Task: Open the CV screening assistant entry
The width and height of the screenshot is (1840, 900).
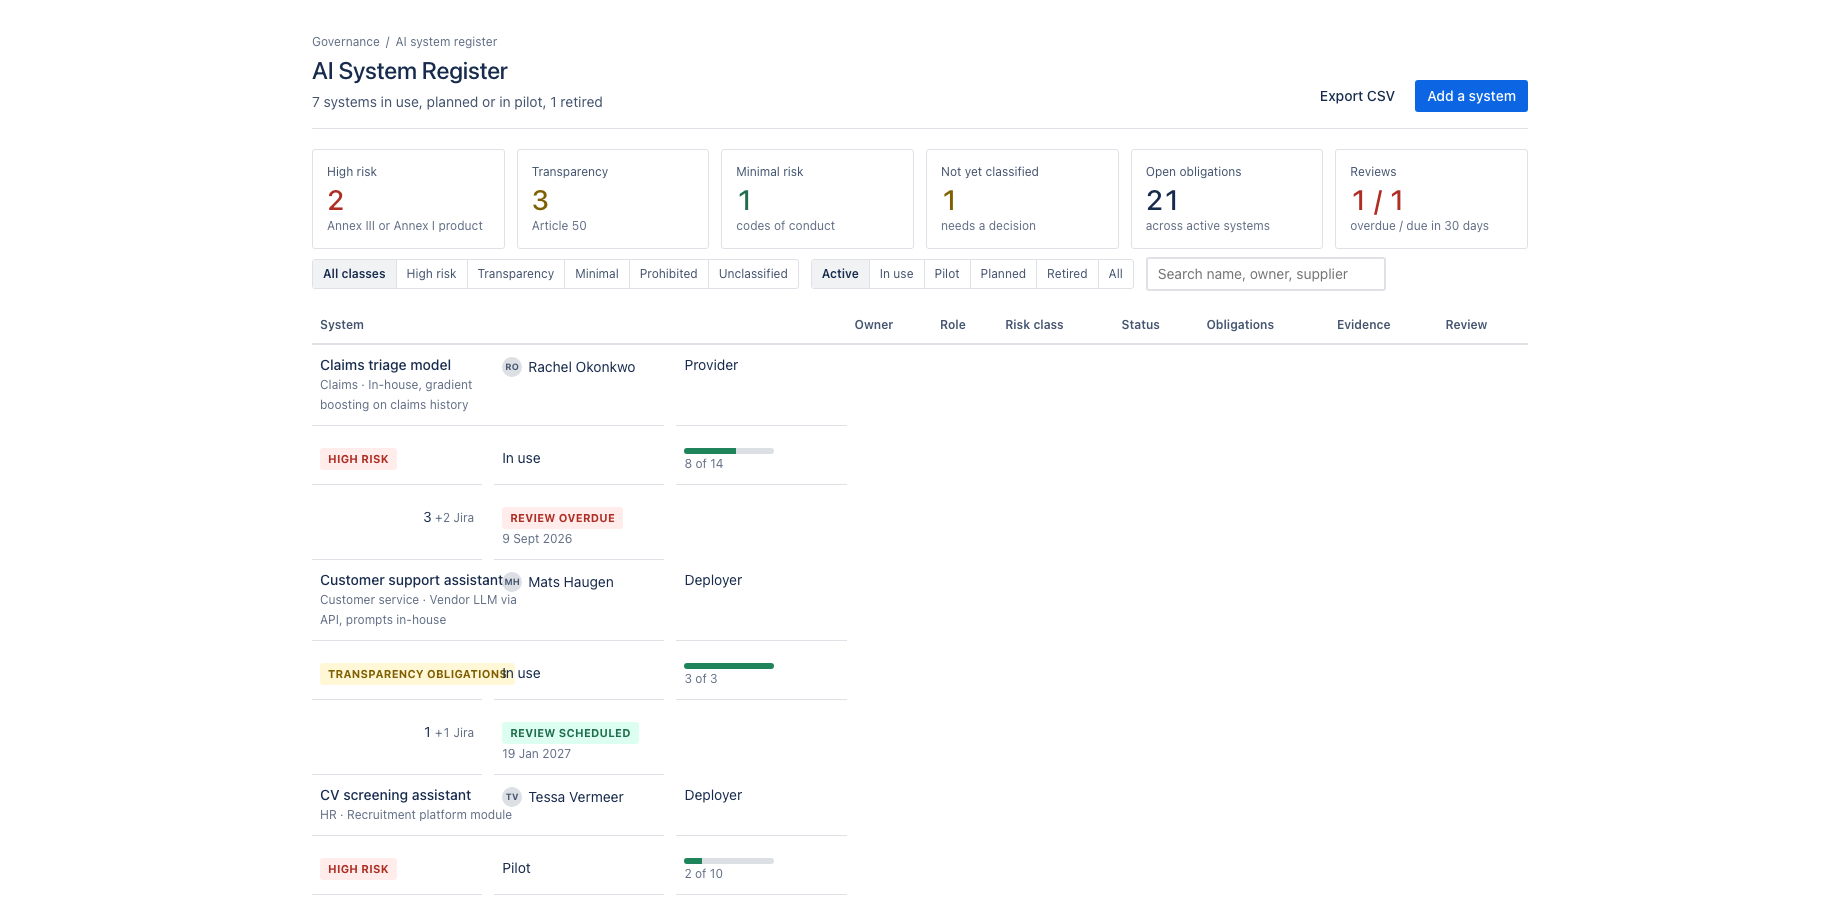Action: coord(395,795)
